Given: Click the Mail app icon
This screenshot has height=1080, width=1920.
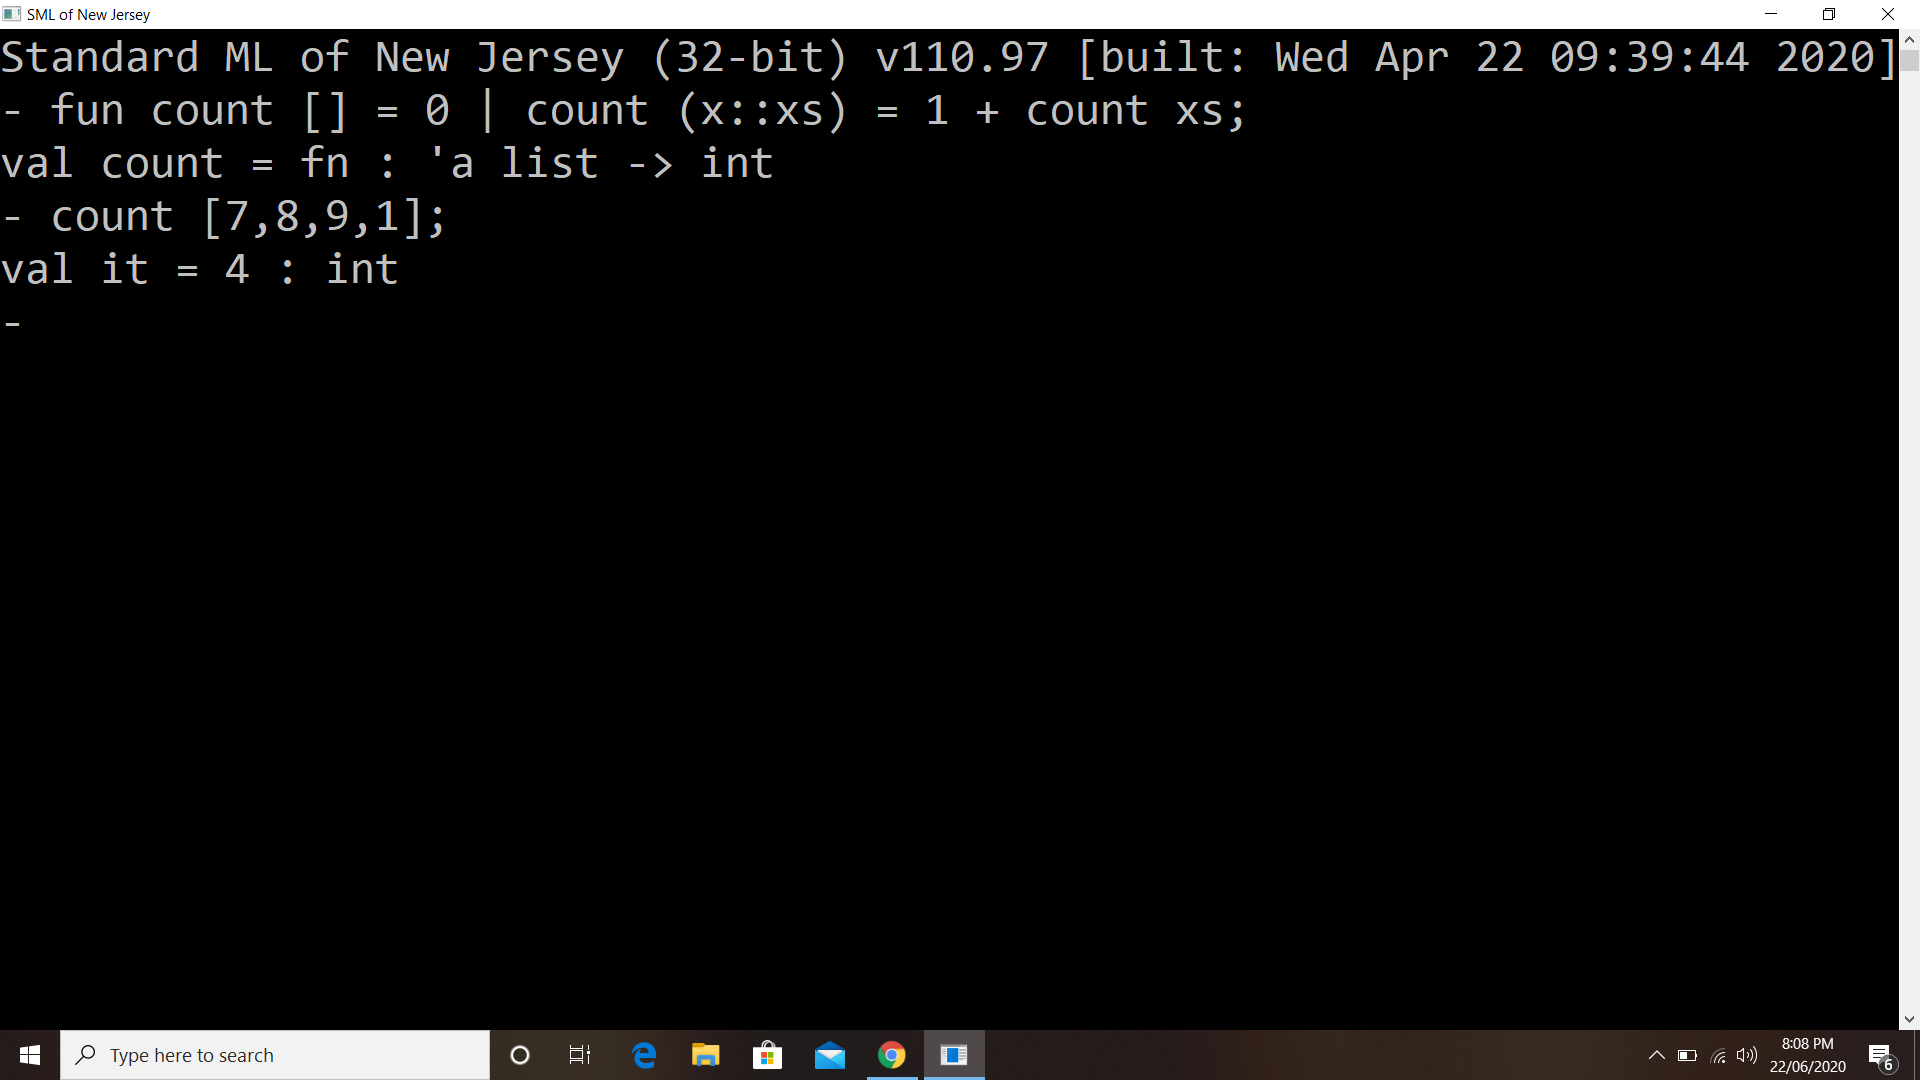Looking at the screenshot, I should pyautogui.click(x=829, y=1054).
